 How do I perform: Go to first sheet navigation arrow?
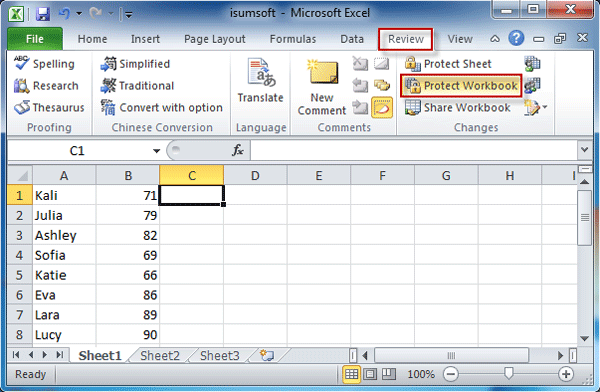click(x=16, y=355)
